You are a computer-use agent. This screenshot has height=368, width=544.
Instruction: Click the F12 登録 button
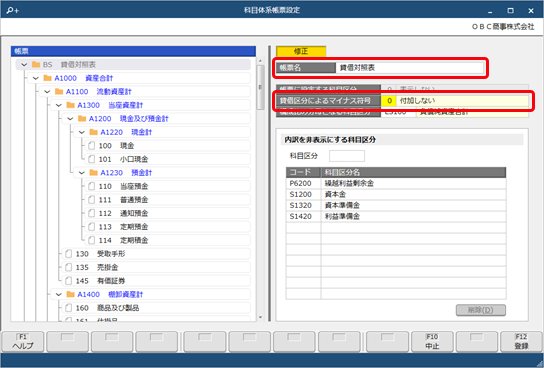pyautogui.click(x=521, y=342)
